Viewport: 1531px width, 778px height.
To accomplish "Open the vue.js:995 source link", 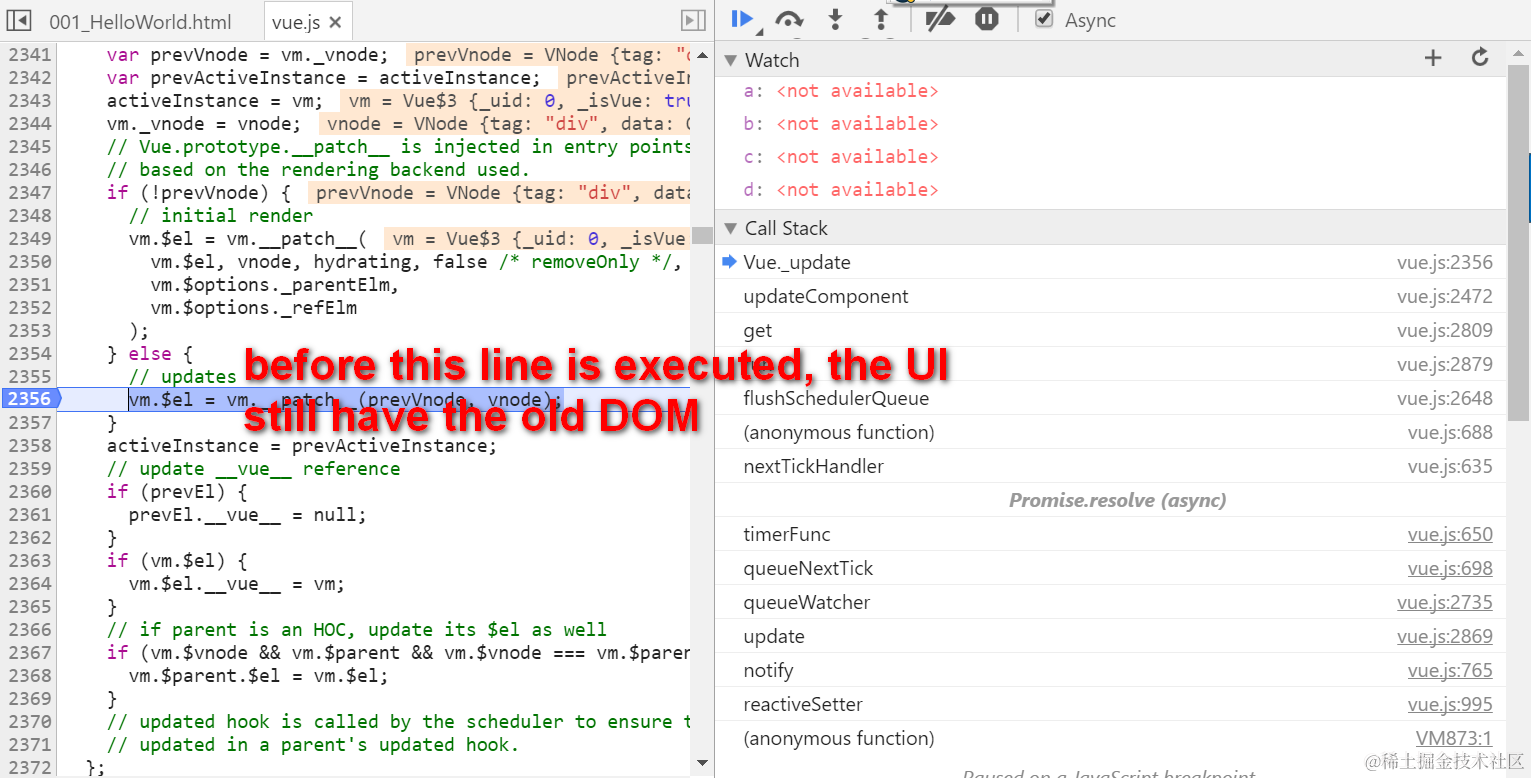I will coord(1450,704).
